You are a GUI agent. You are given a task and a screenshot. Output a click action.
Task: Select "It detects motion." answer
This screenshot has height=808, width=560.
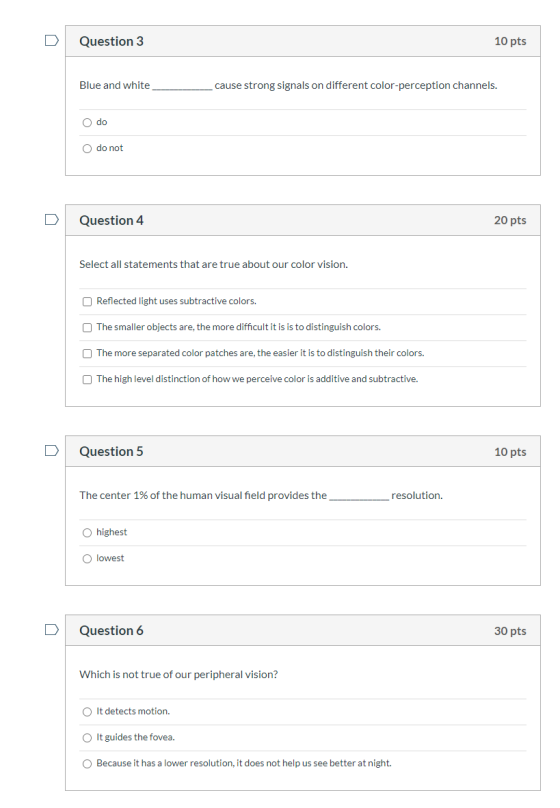click(87, 712)
